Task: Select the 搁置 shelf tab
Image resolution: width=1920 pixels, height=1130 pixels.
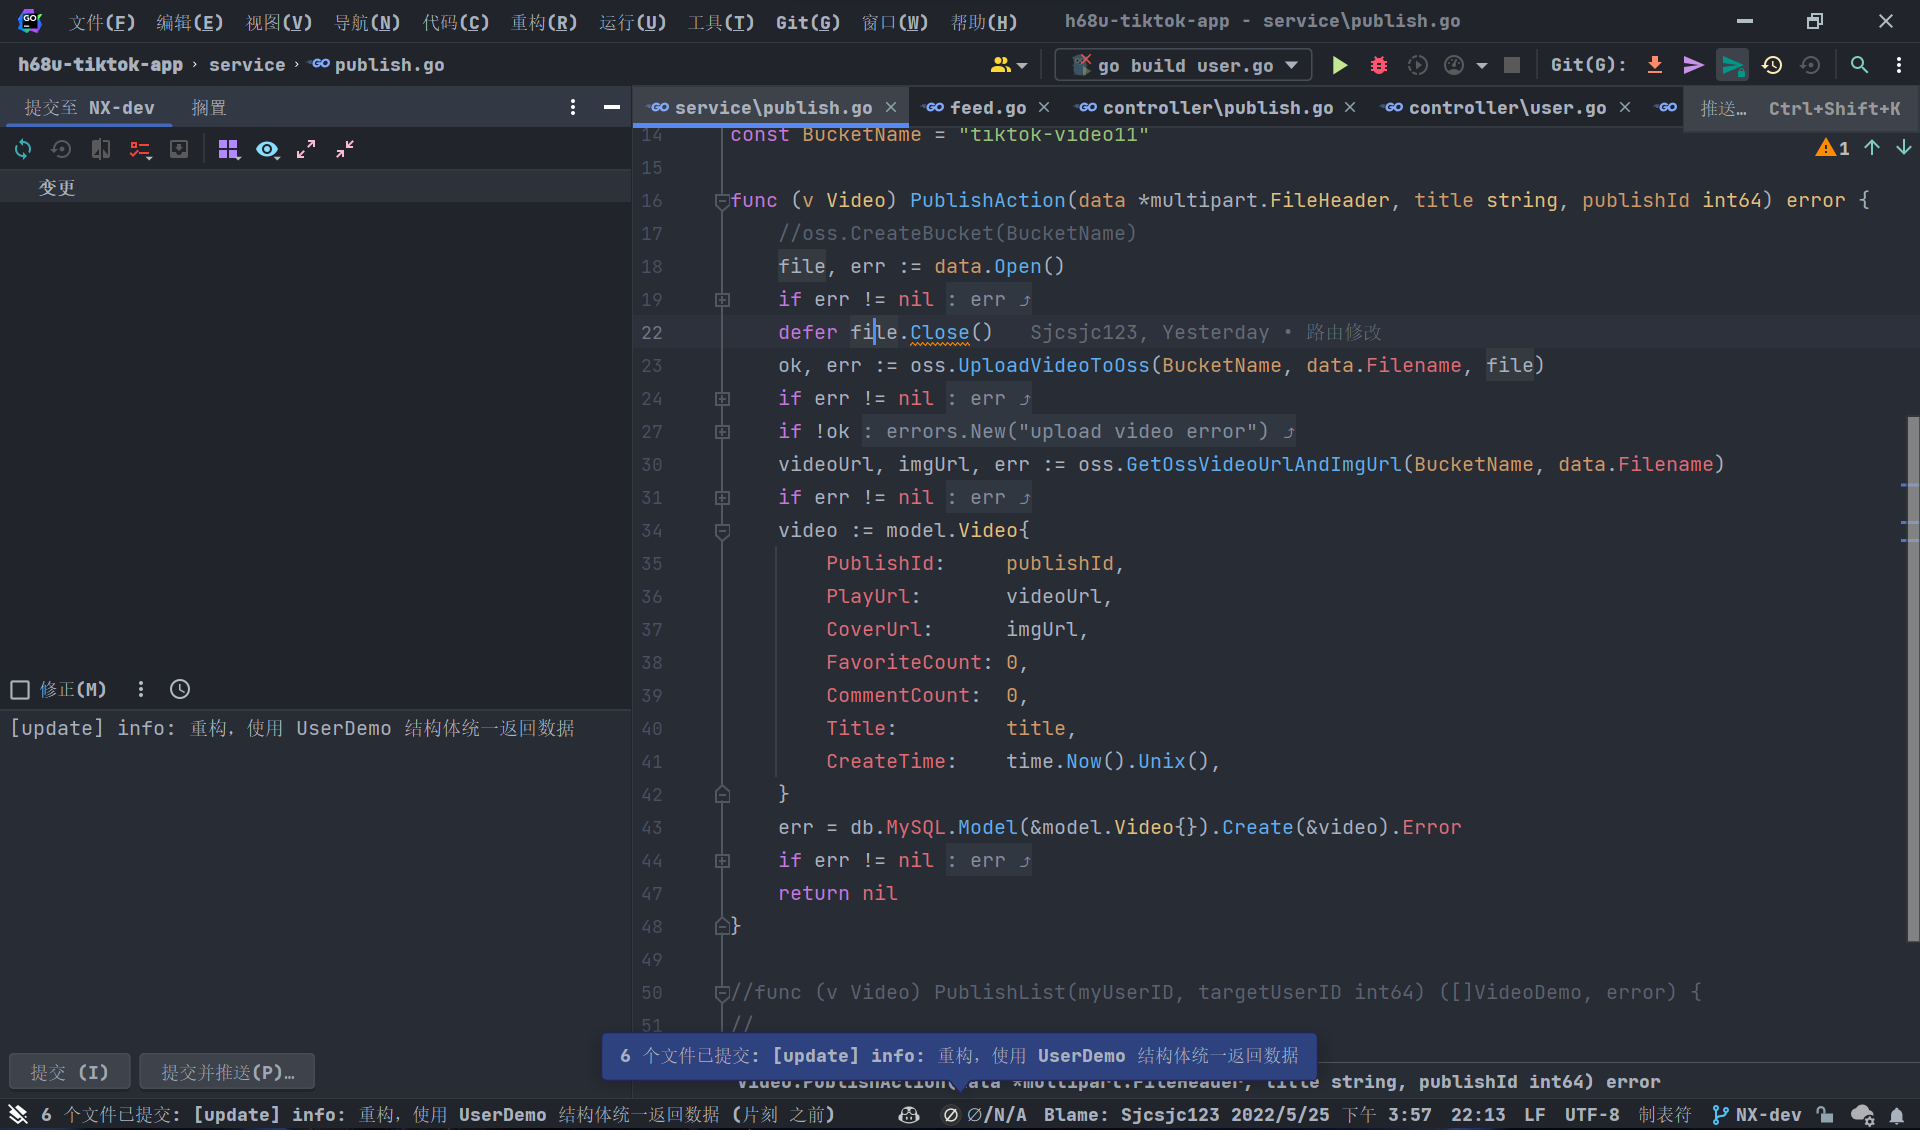Action: coord(209,107)
